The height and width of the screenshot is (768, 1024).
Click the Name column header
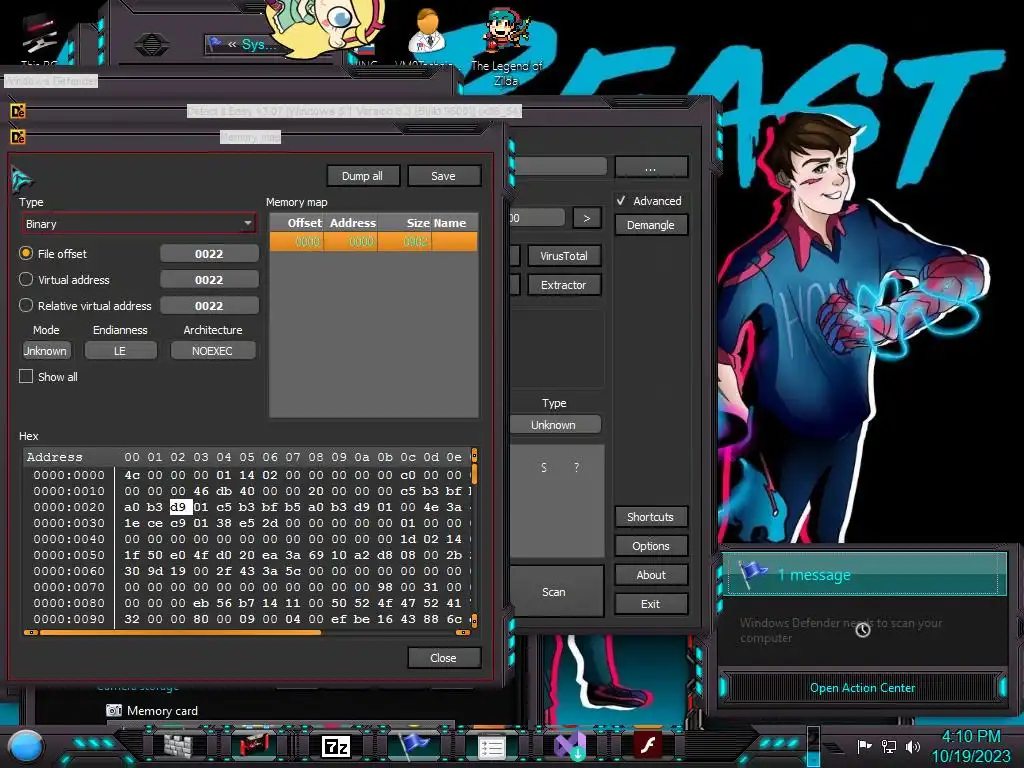click(454, 223)
